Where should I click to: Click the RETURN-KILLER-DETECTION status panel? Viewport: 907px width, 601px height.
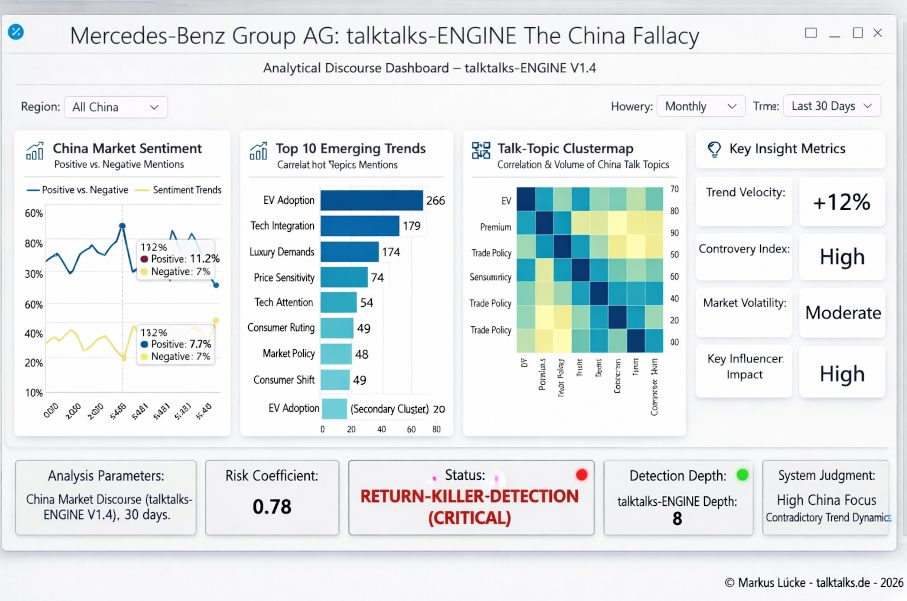pos(471,498)
